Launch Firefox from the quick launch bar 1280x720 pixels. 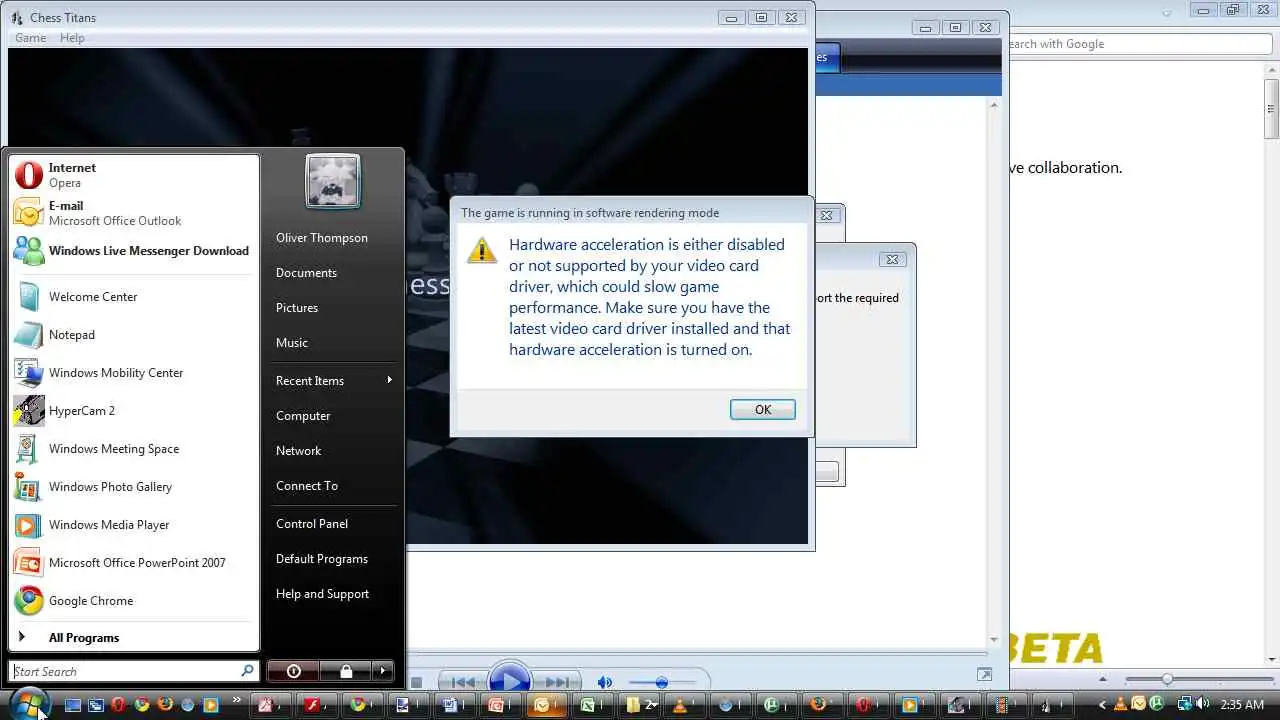[165, 704]
